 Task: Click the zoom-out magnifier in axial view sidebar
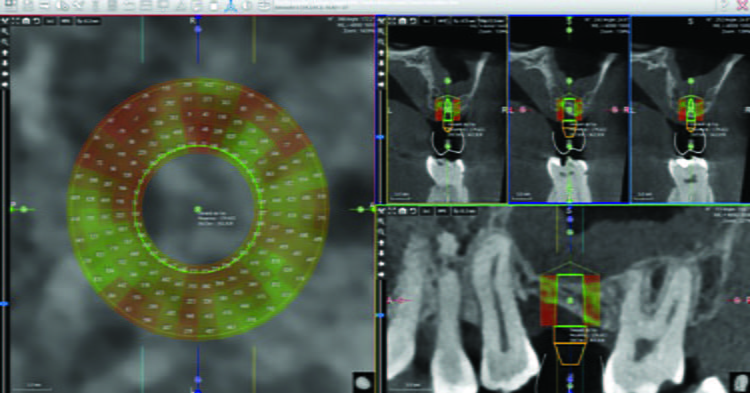(x=5, y=42)
